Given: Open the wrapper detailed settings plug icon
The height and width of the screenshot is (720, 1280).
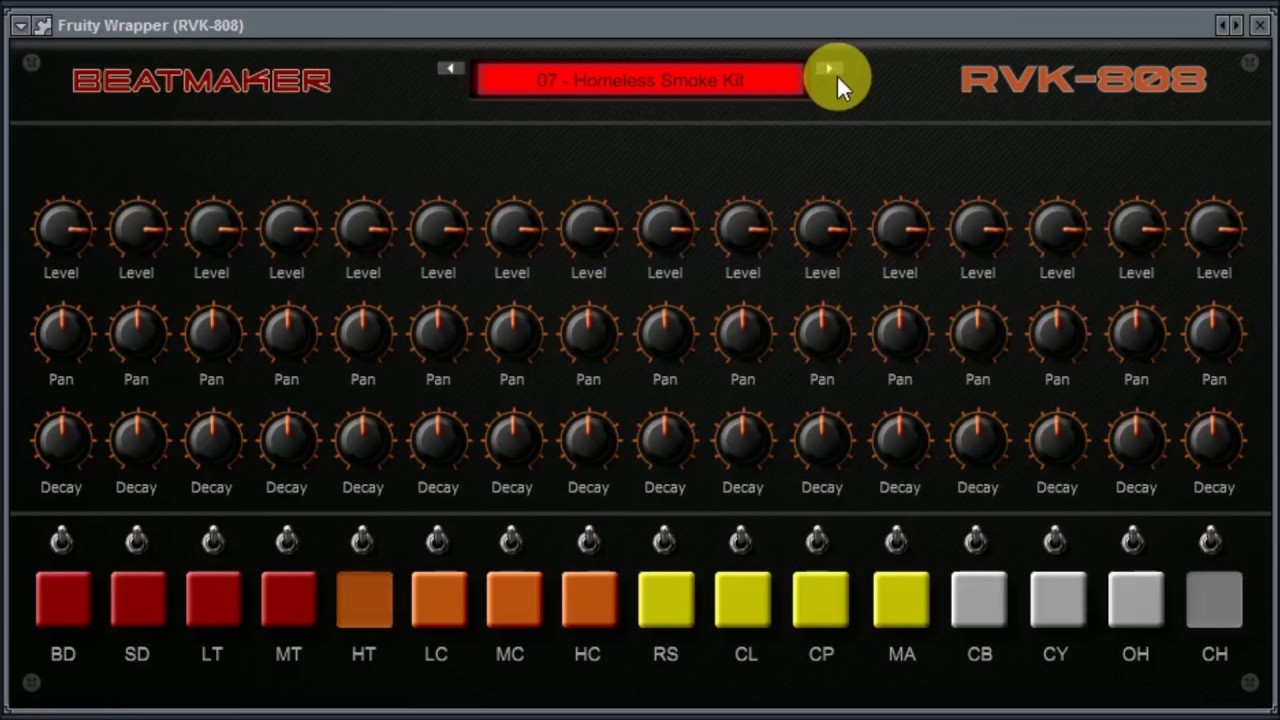Looking at the screenshot, I should 42,25.
